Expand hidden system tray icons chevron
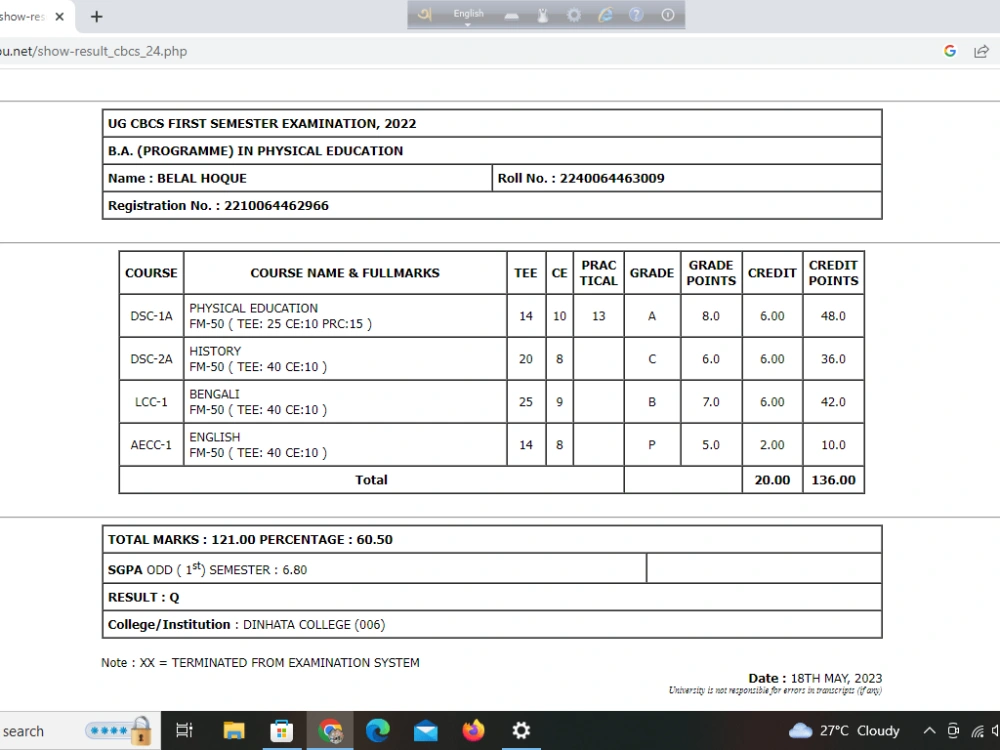 click(929, 730)
